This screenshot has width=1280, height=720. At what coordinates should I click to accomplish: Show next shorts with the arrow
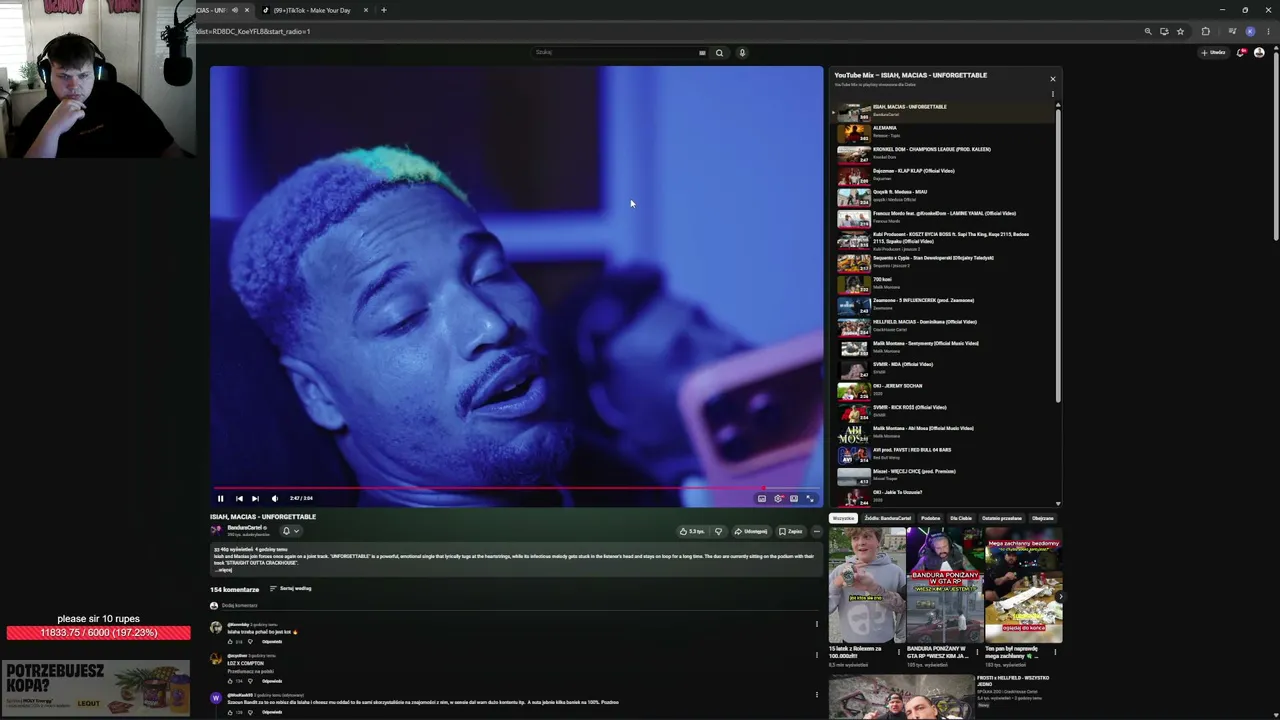(1059, 597)
